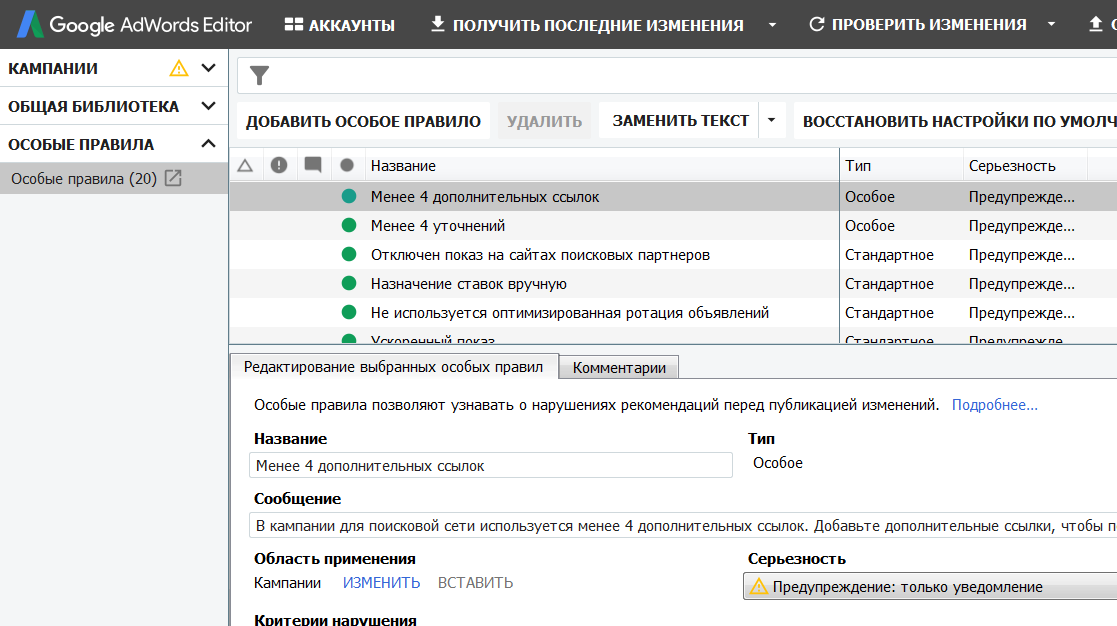
Task: Sort by Название column header
Action: pyautogui.click(x=602, y=166)
